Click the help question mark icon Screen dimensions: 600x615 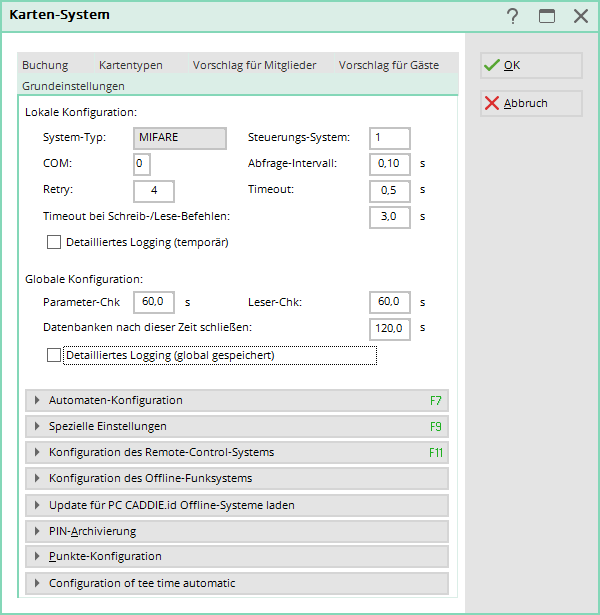pyautogui.click(x=513, y=16)
